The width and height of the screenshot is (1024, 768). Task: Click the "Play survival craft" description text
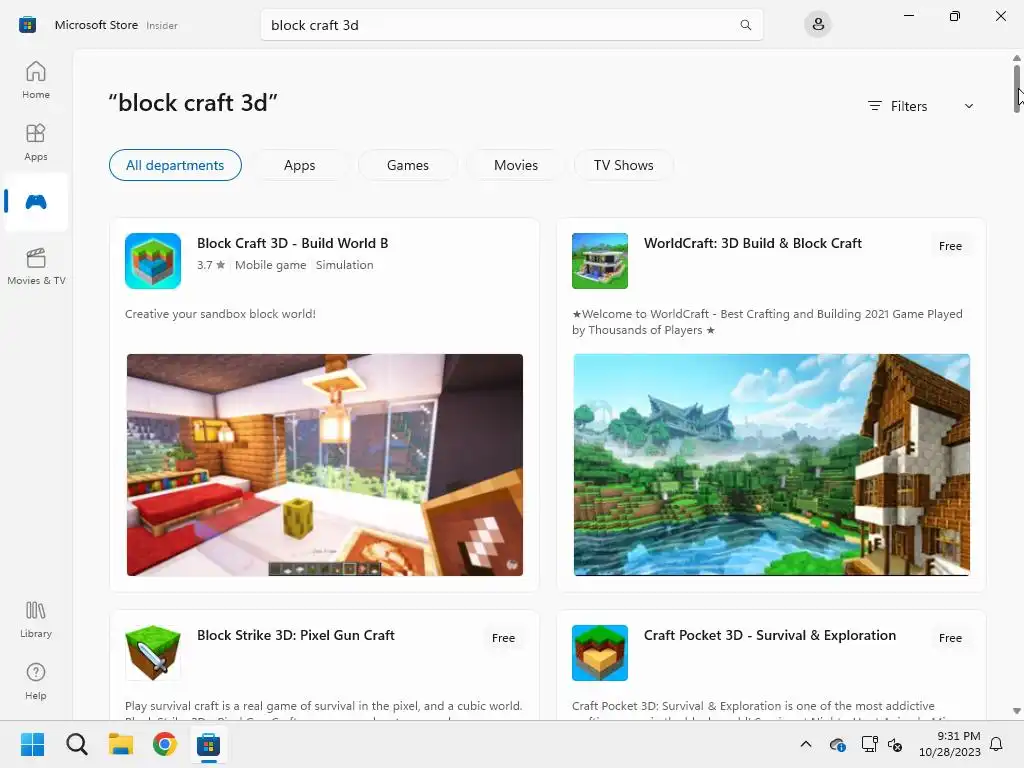point(323,706)
